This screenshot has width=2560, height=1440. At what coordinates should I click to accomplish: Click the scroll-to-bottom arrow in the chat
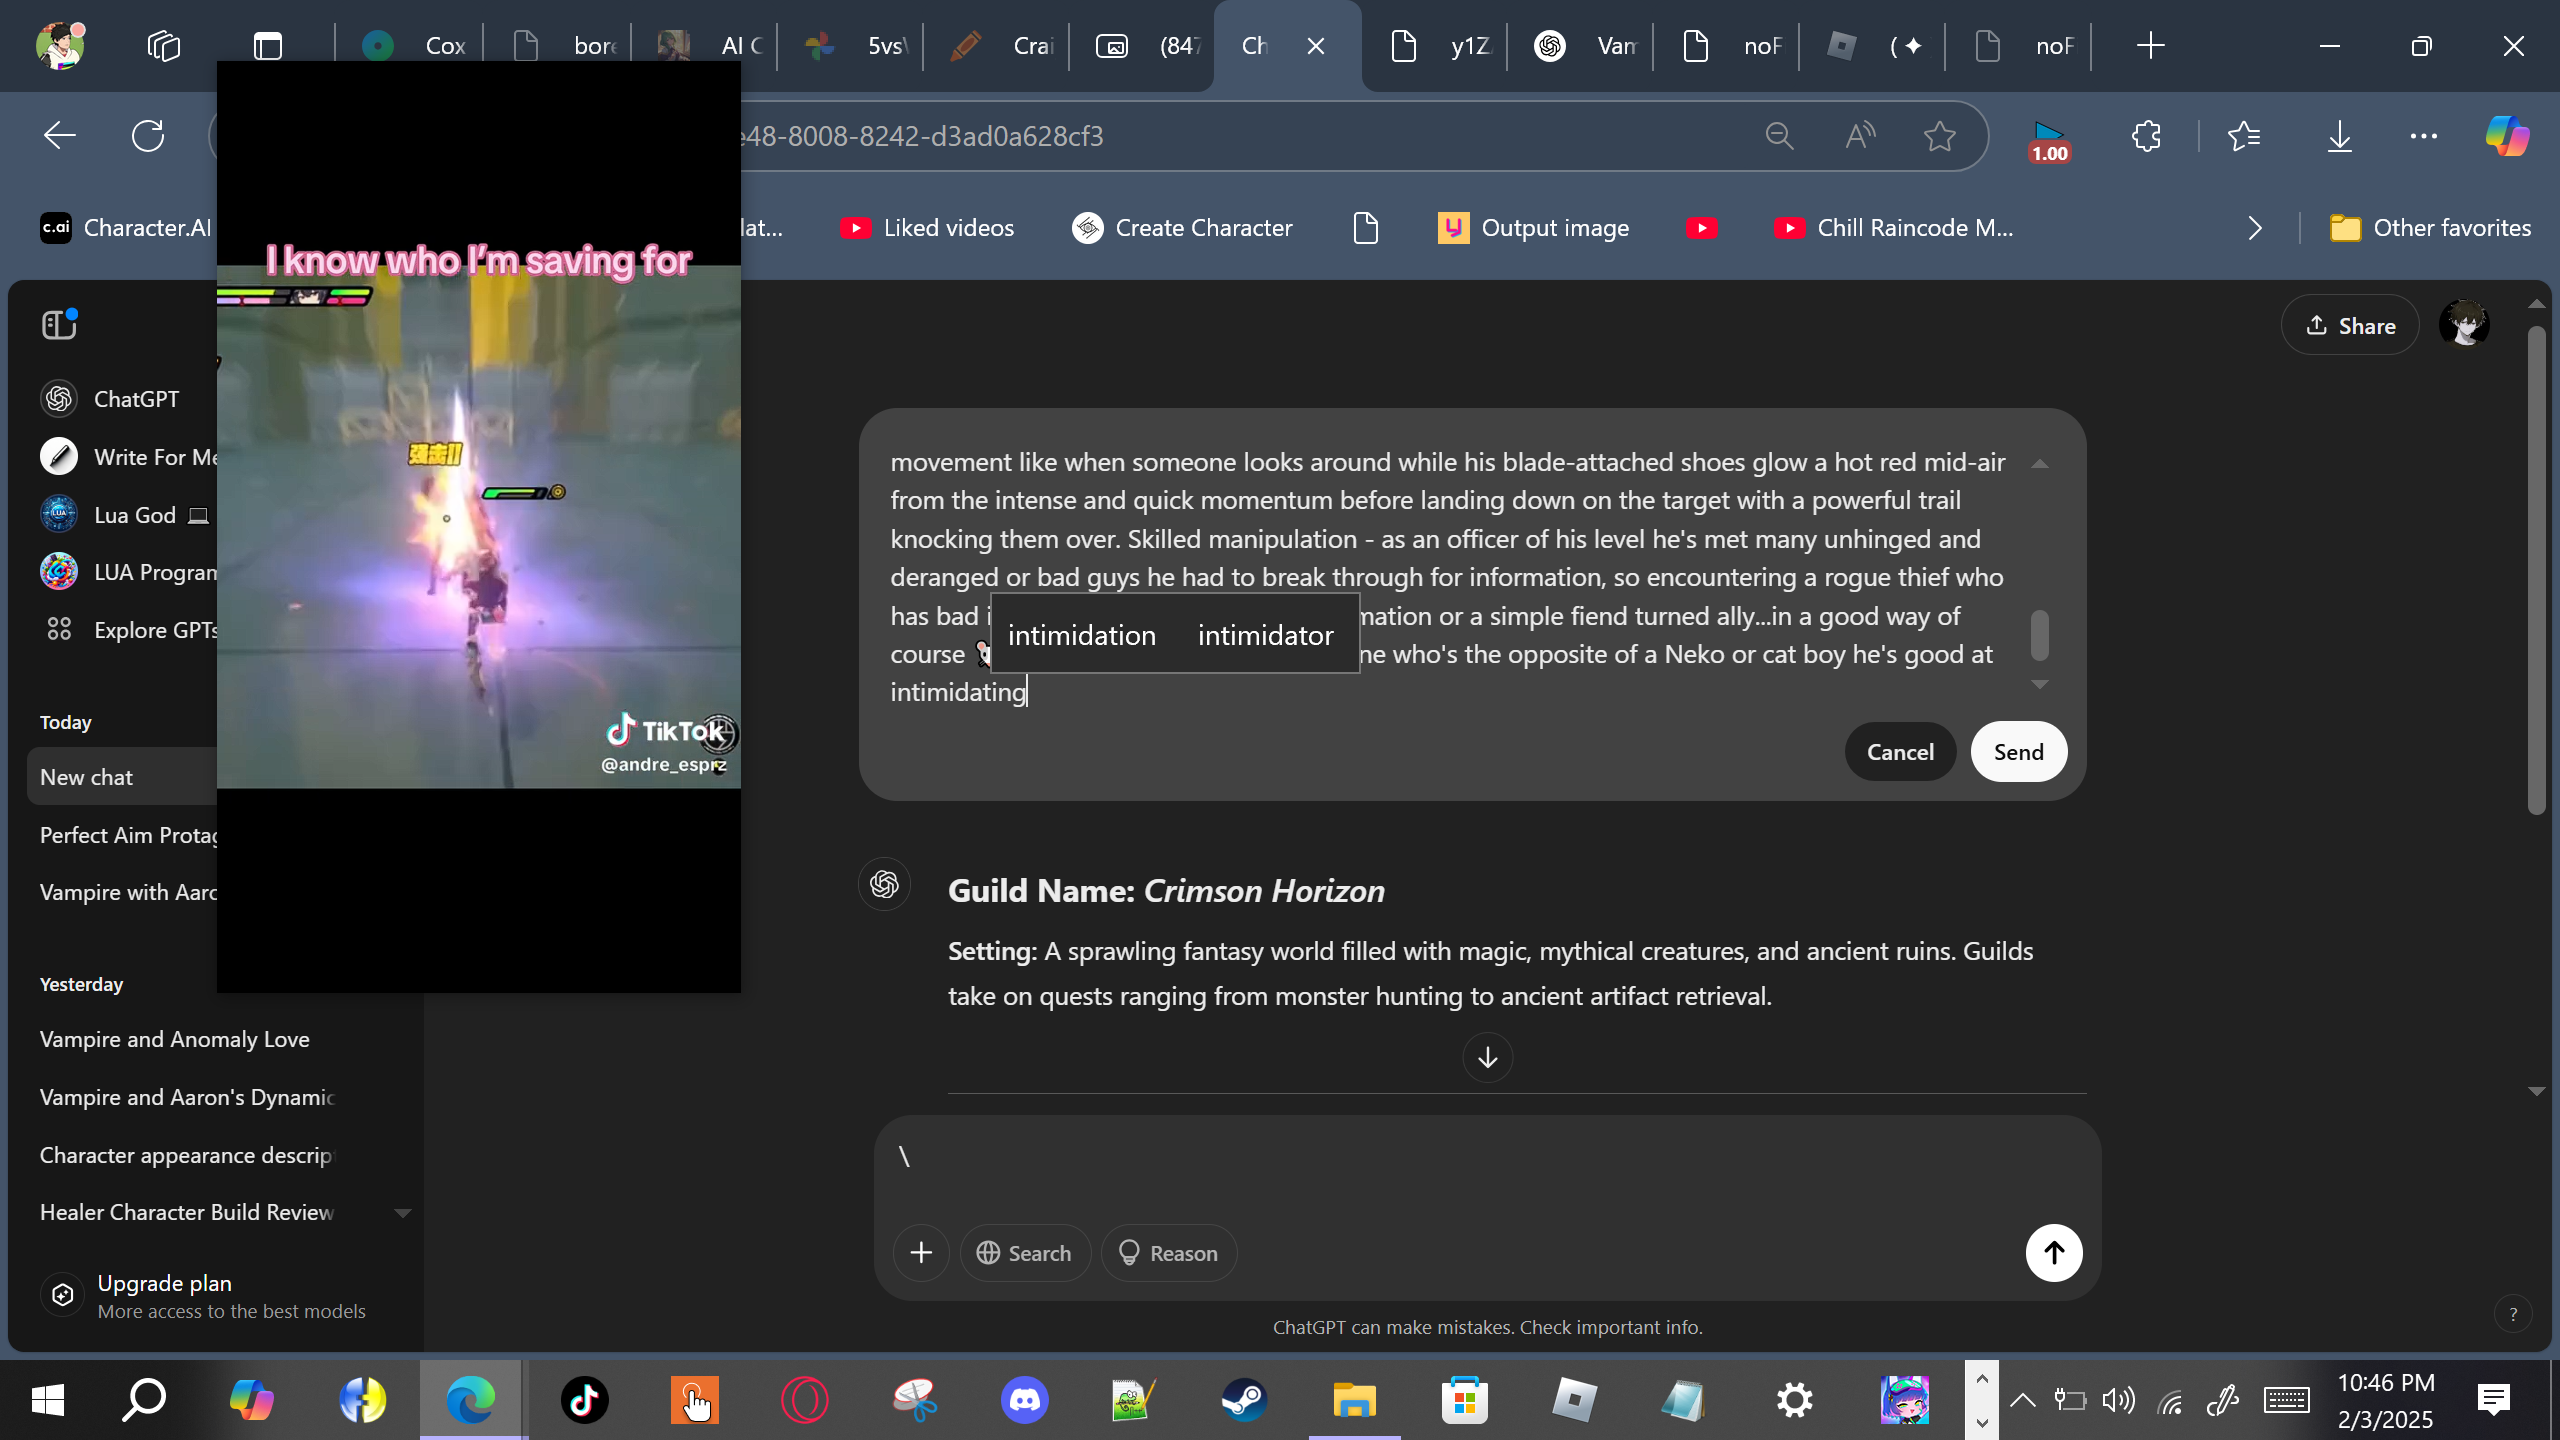point(1488,1057)
